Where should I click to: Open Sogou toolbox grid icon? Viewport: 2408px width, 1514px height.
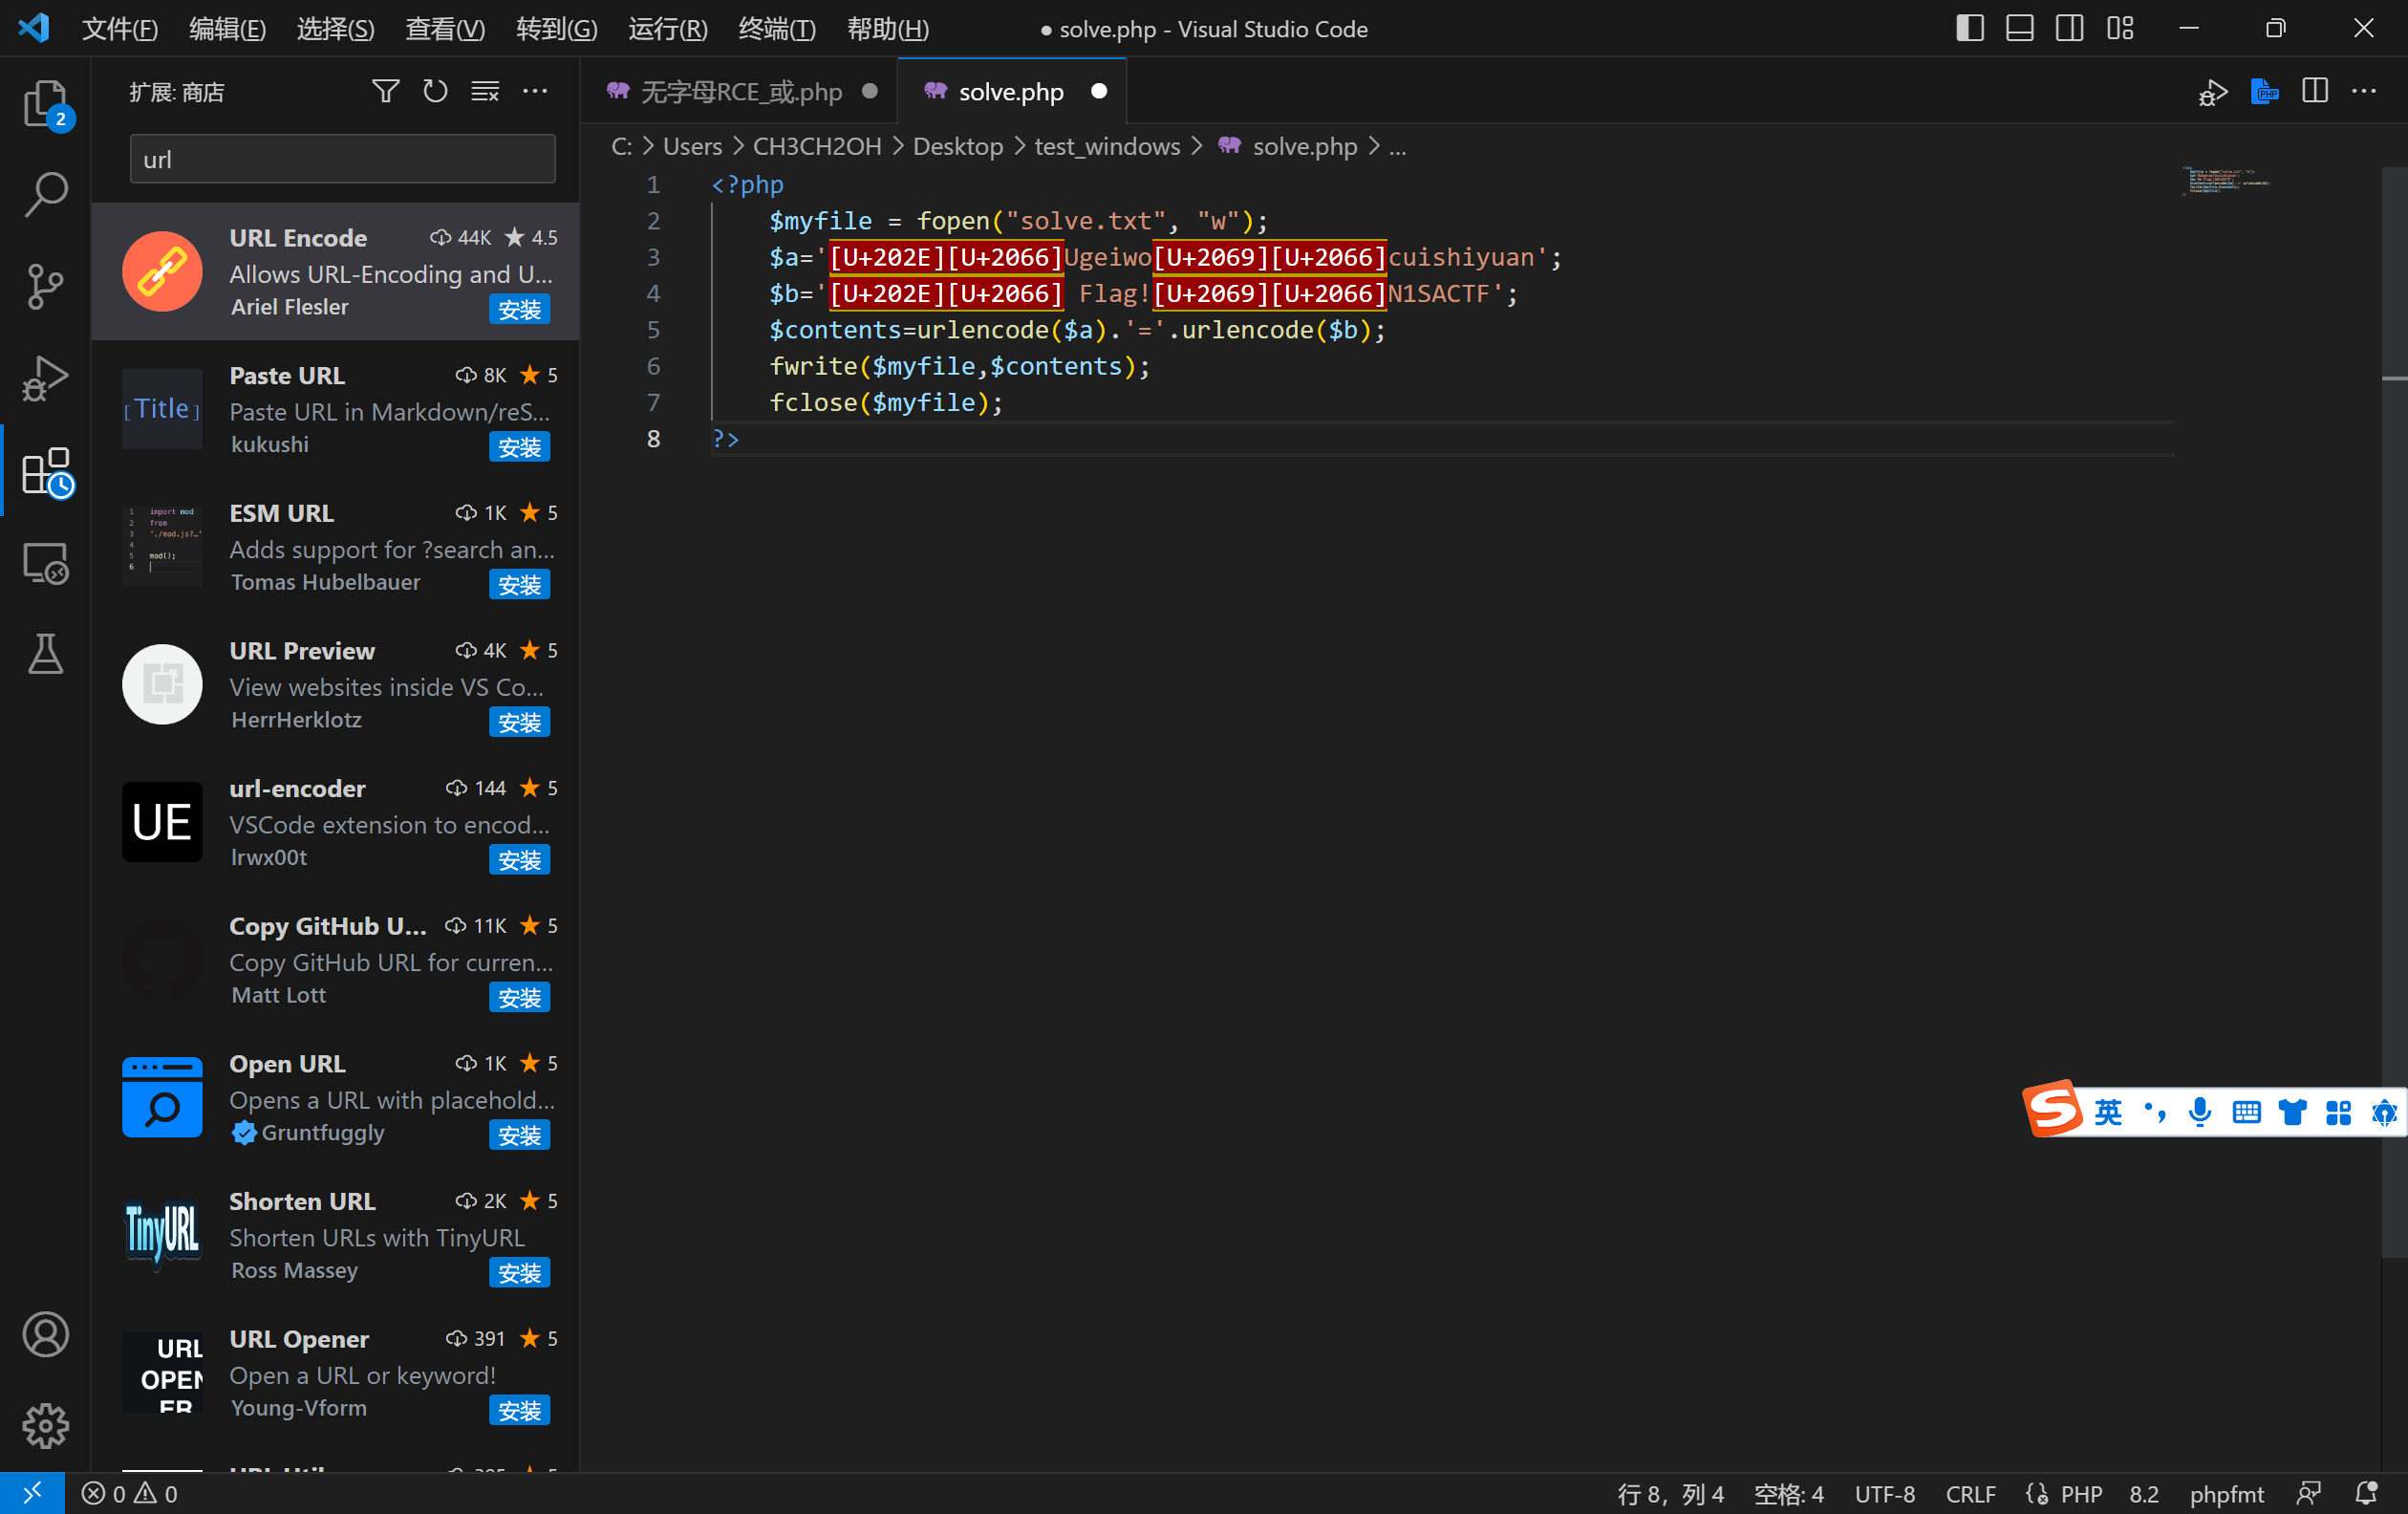2338,1113
